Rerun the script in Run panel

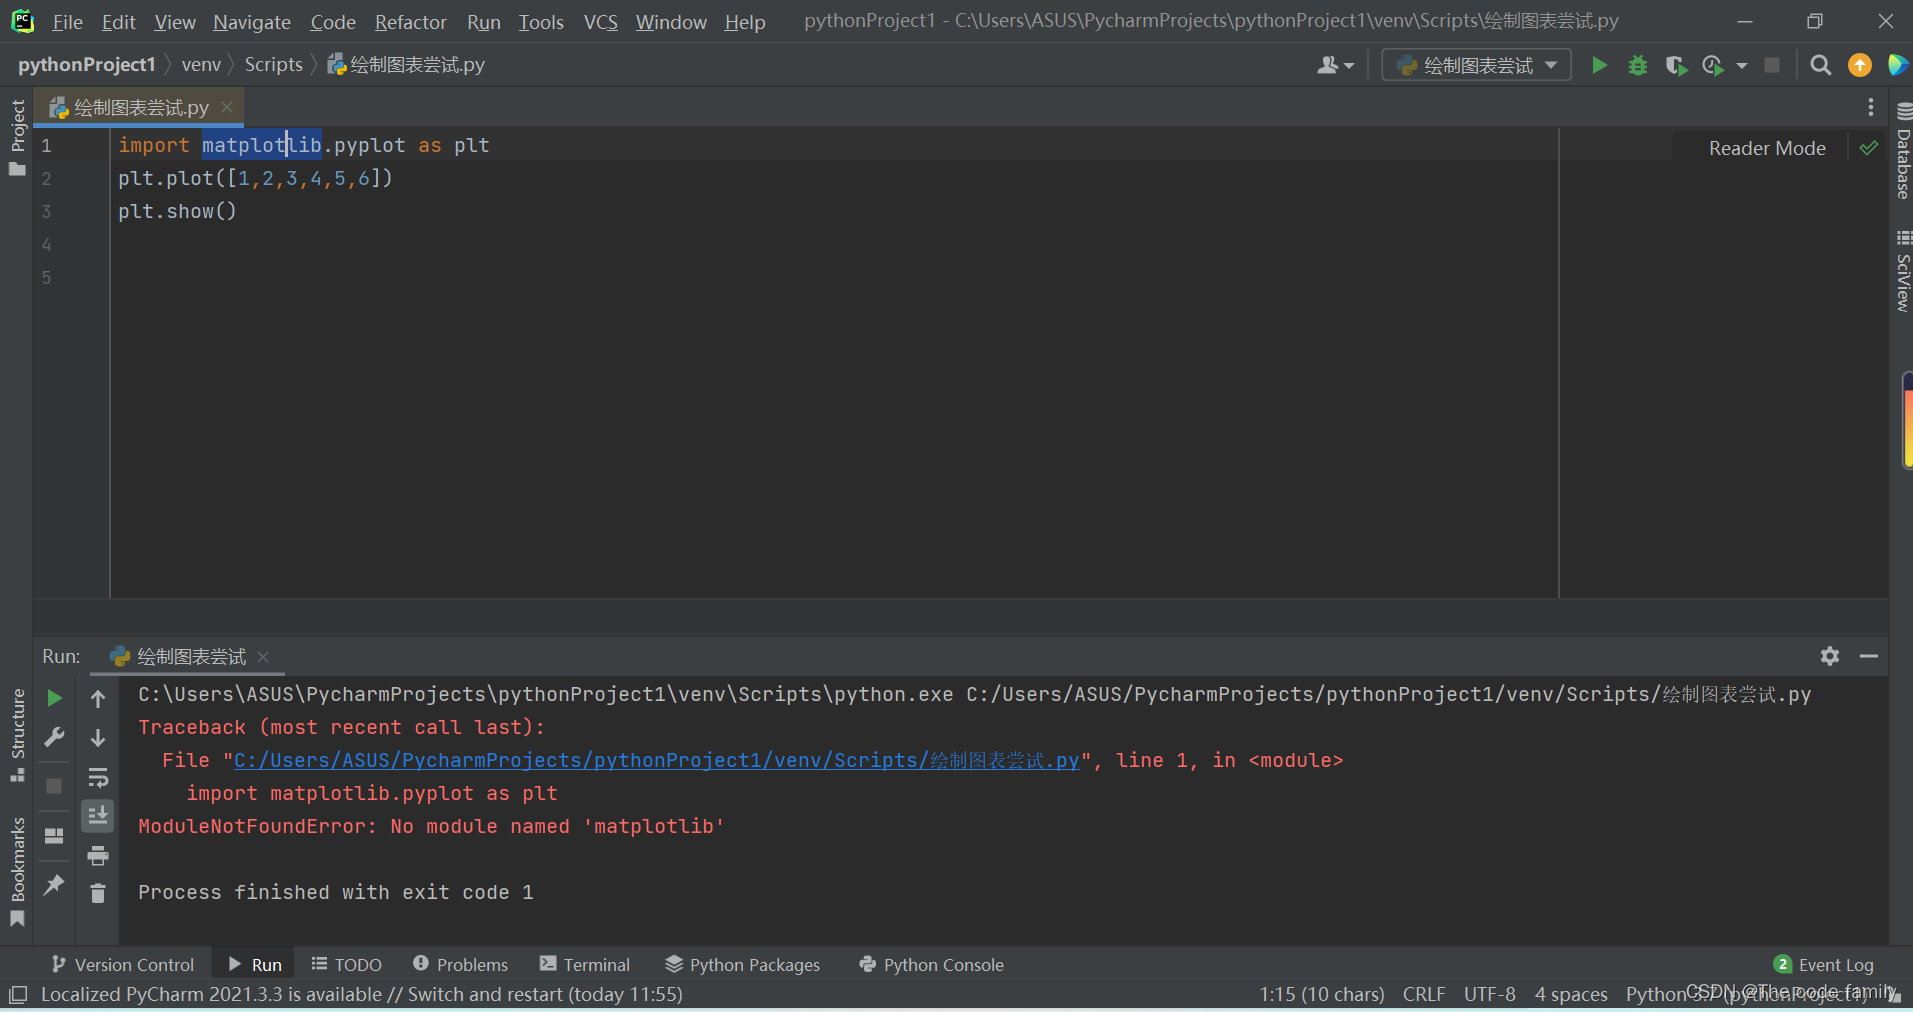[55, 698]
